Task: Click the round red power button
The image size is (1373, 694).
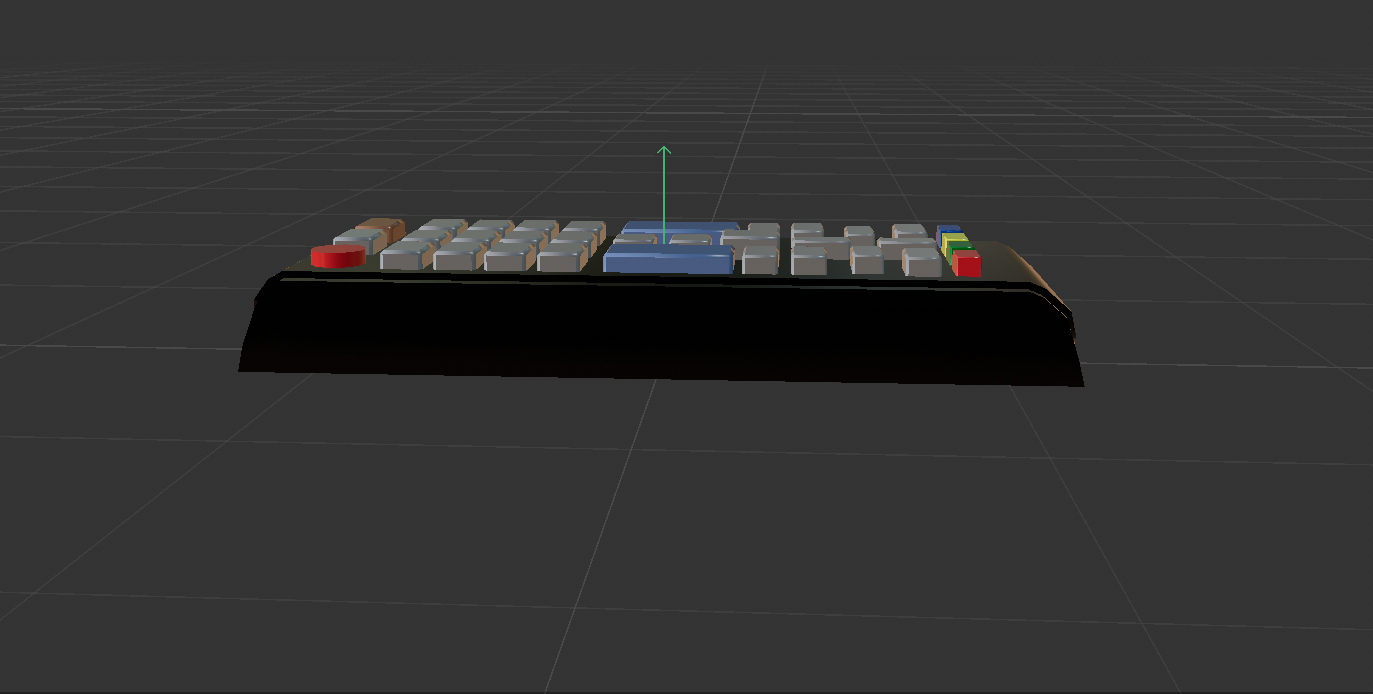Action: click(x=338, y=257)
